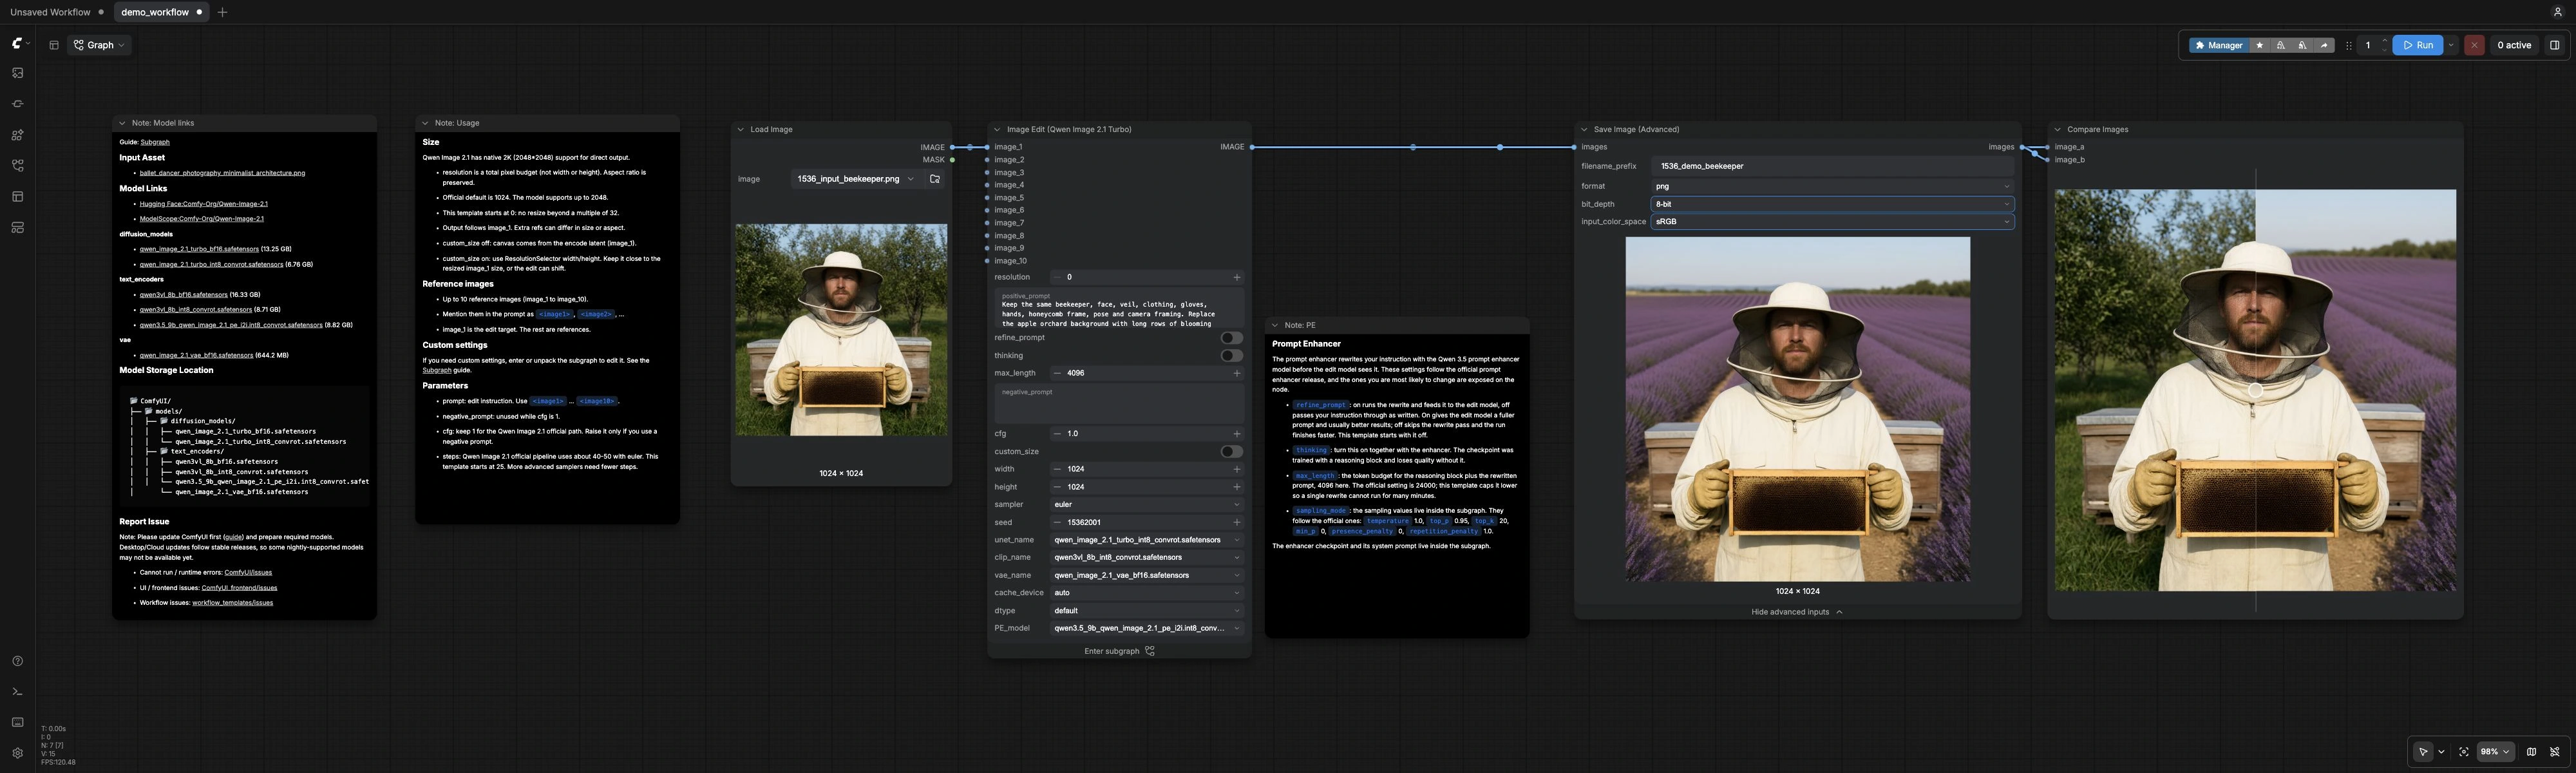Image resolution: width=2576 pixels, height=773 pixels.
Task: Toggle link visibility icon in the bottom toolbar
Action: tap(2554, 752)
